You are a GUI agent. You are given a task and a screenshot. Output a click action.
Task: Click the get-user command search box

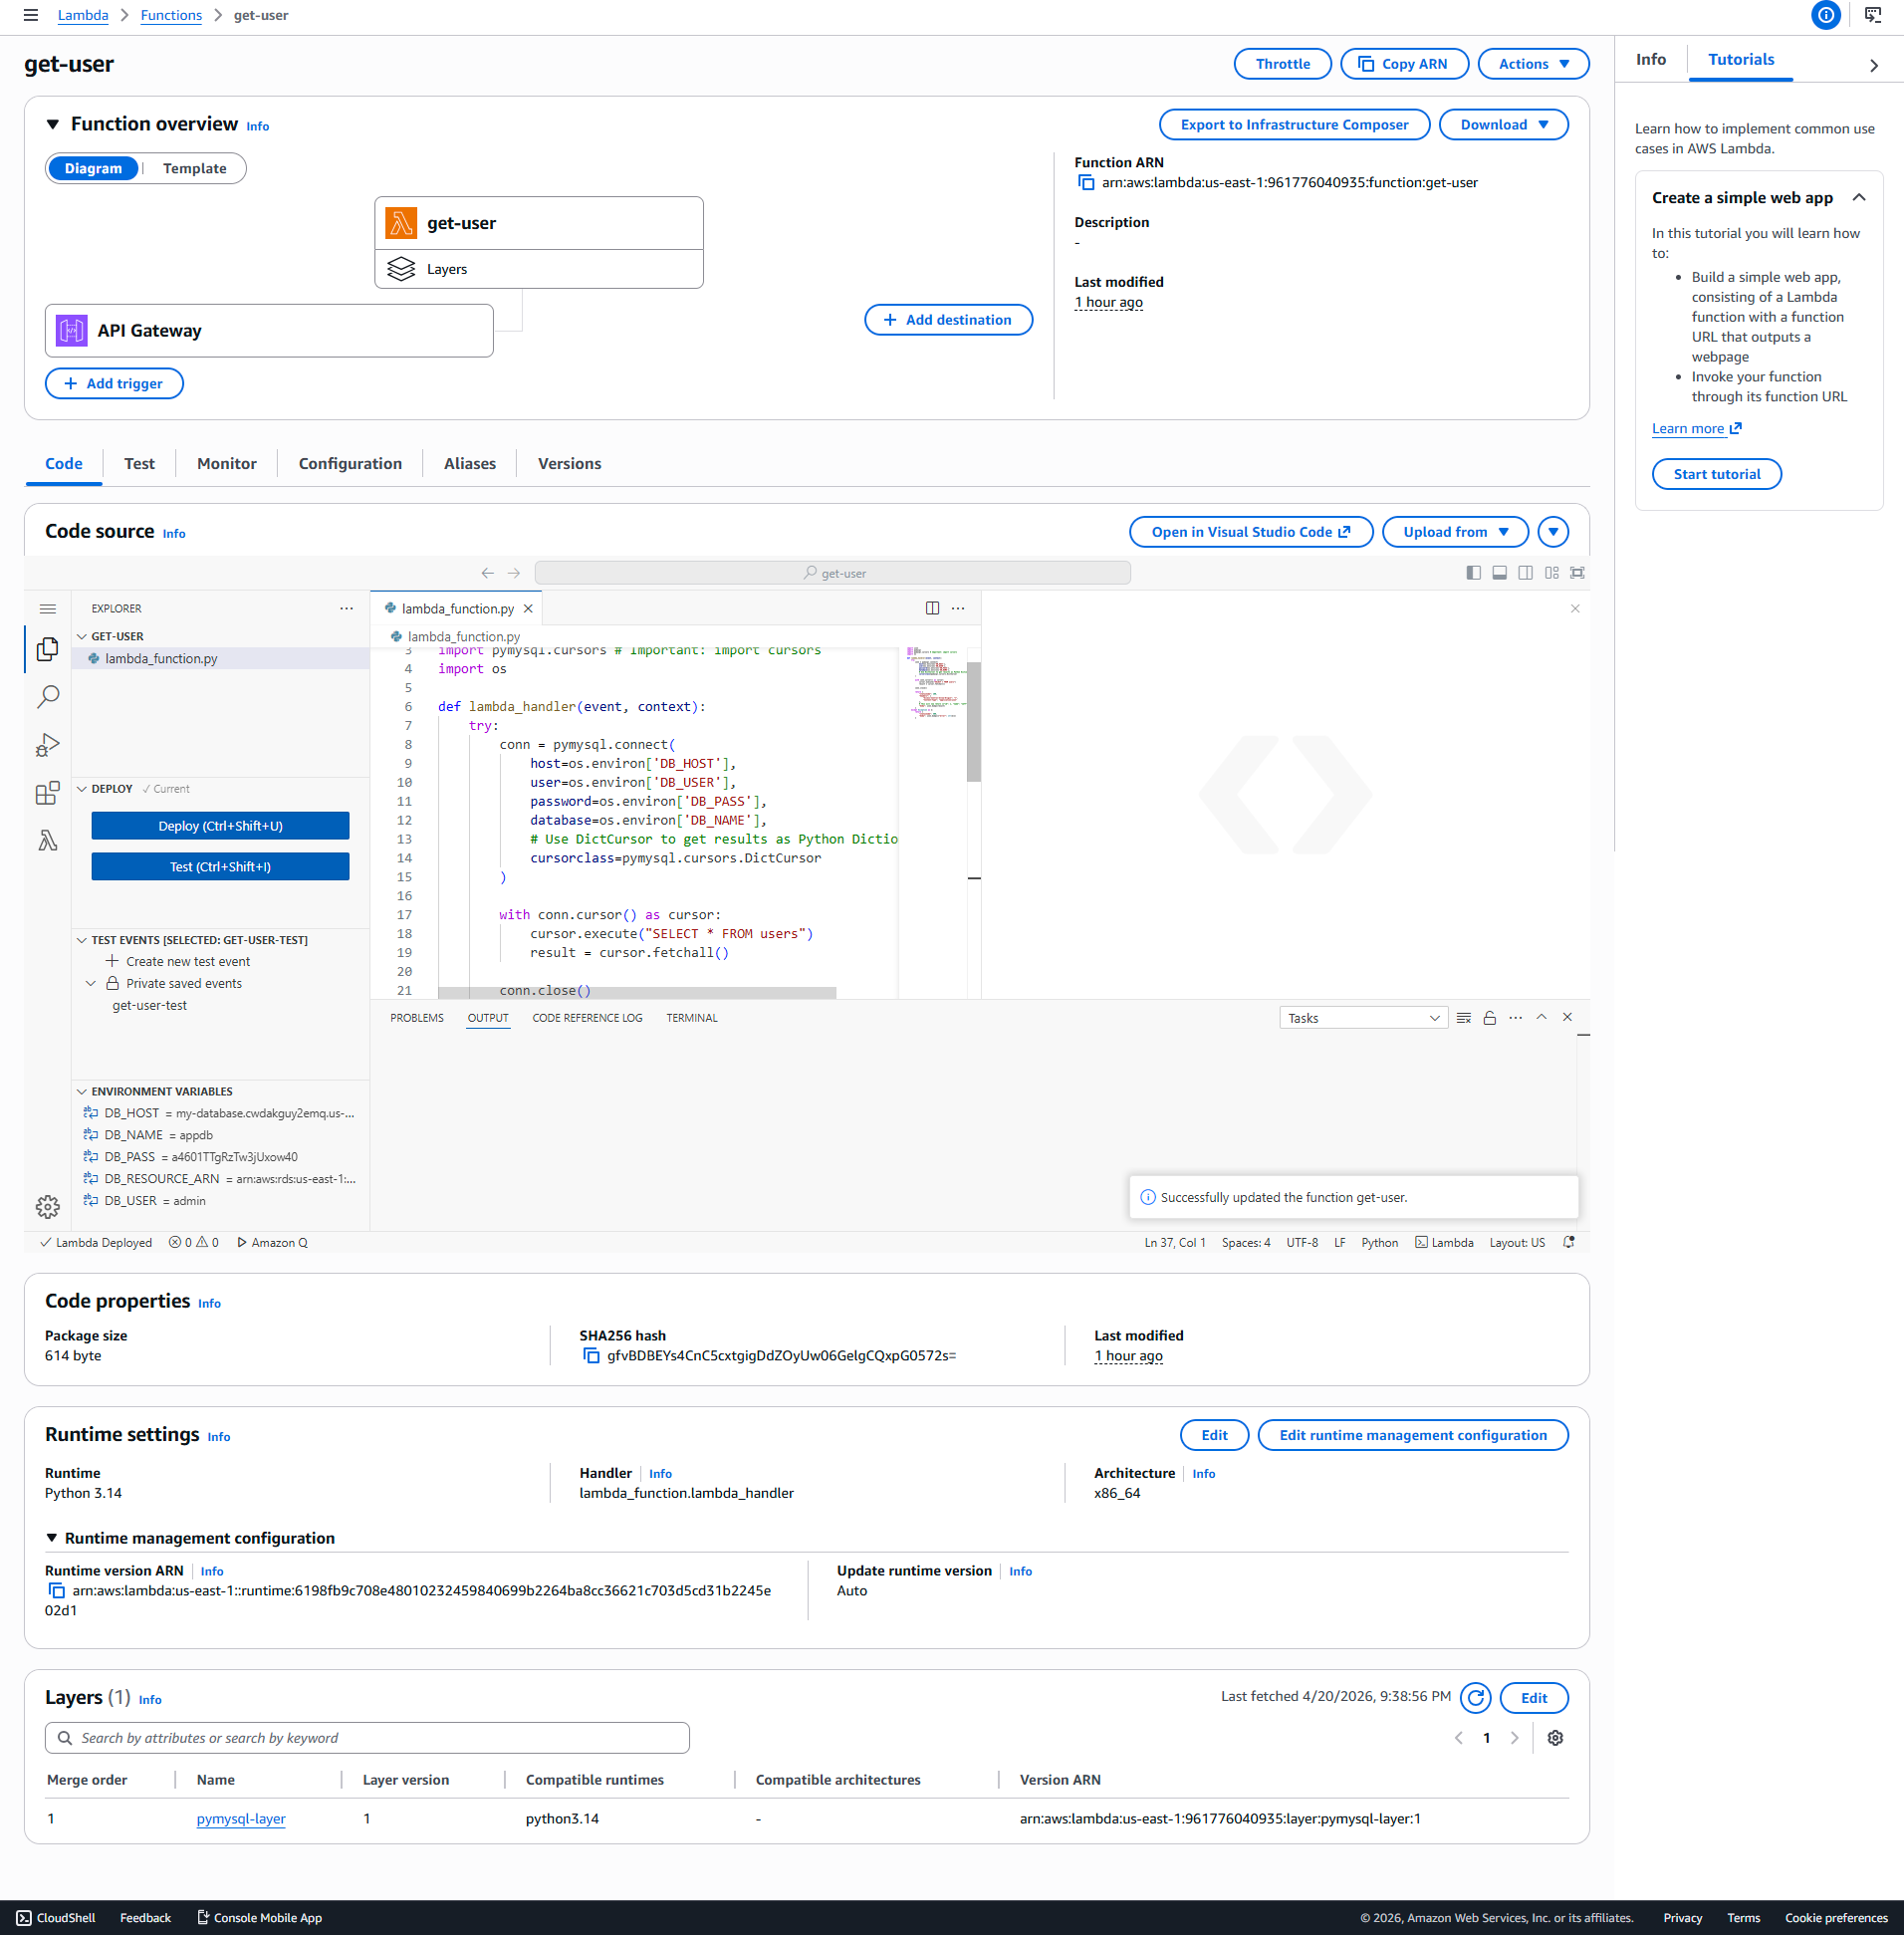click(832, 573)
